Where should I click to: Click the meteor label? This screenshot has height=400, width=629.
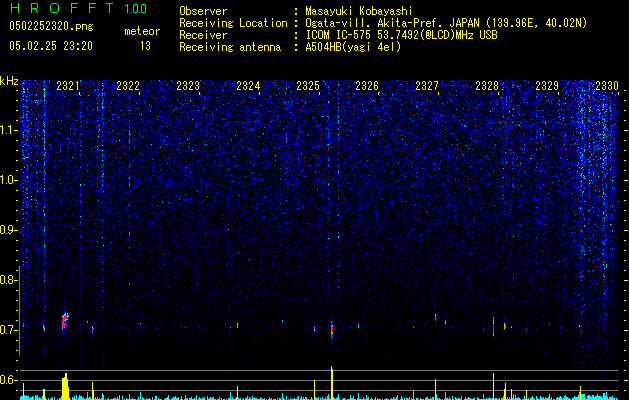point(142,31)
